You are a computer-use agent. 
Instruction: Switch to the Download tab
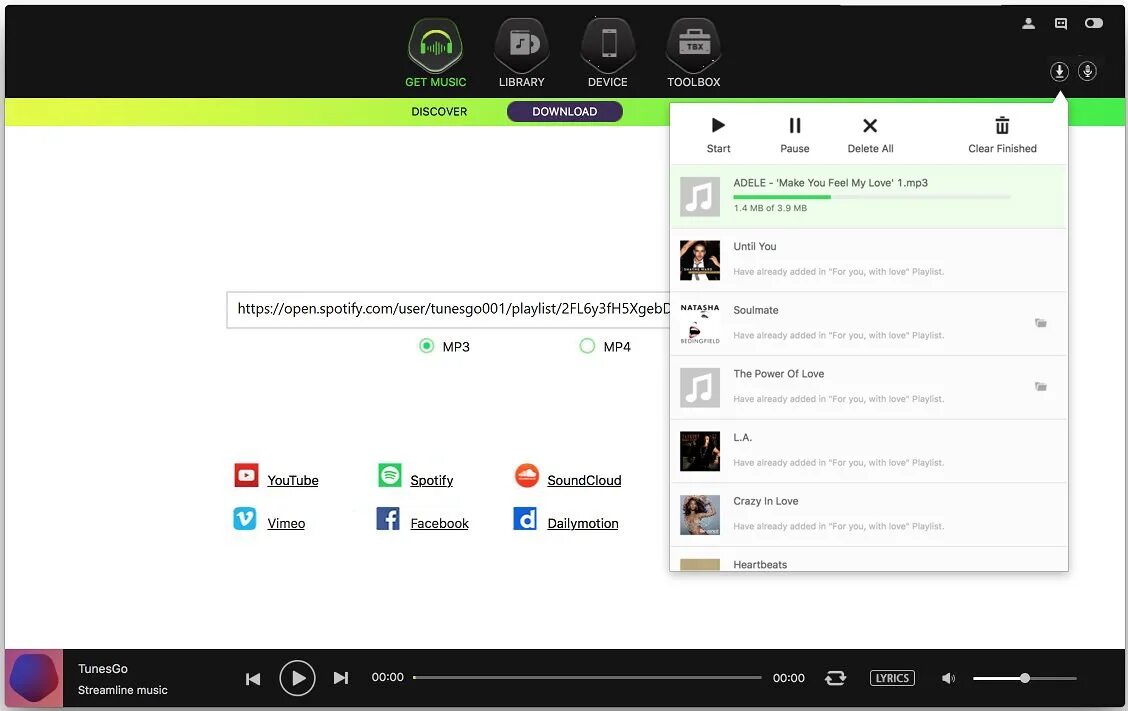pyautogui.click(x=565, y=112)
